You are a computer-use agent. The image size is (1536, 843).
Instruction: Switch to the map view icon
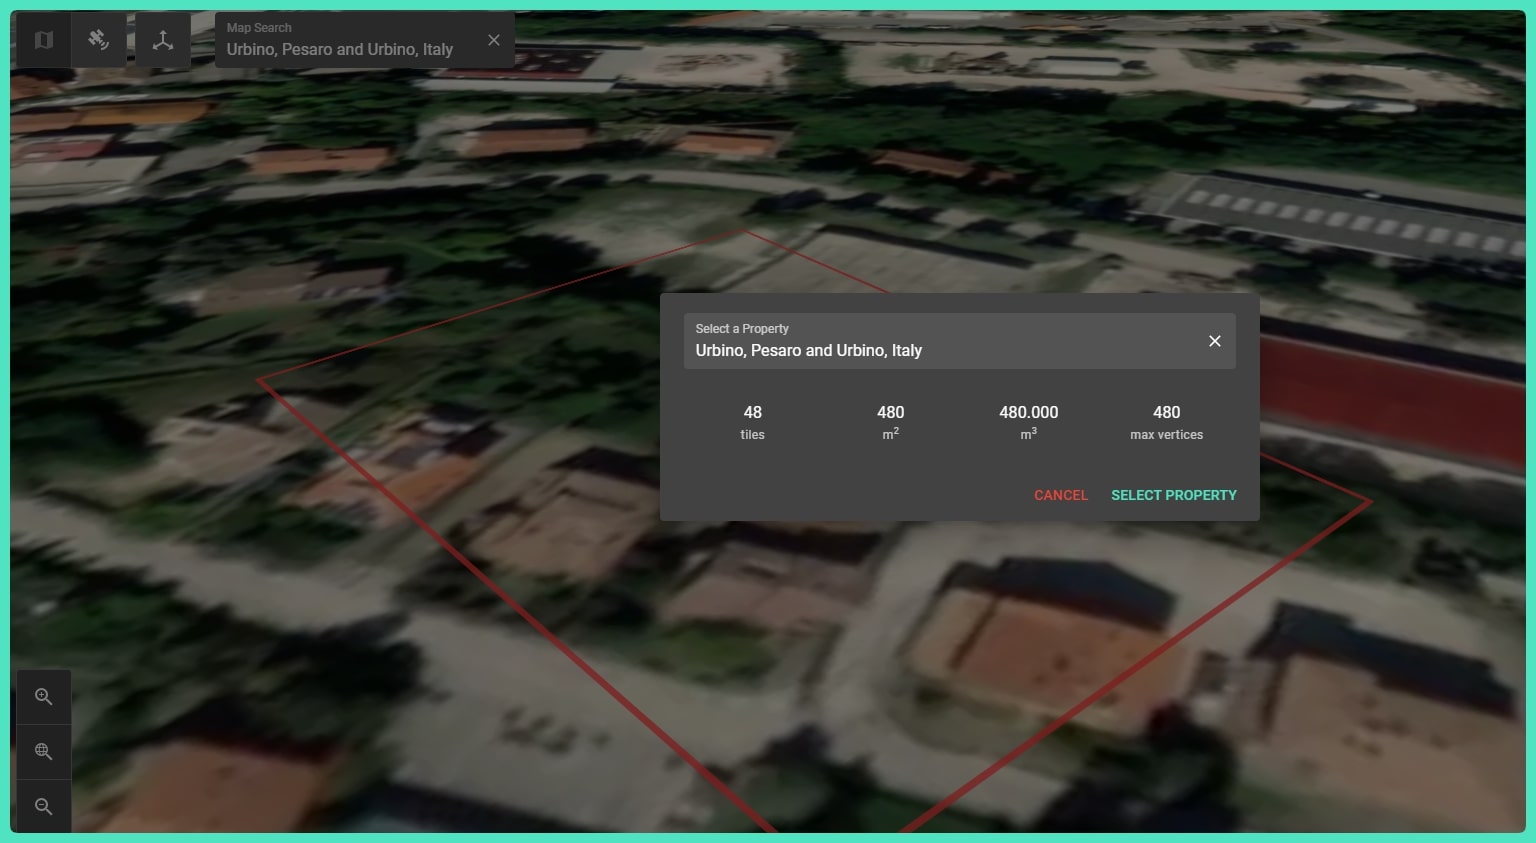[x=43, y=40]
